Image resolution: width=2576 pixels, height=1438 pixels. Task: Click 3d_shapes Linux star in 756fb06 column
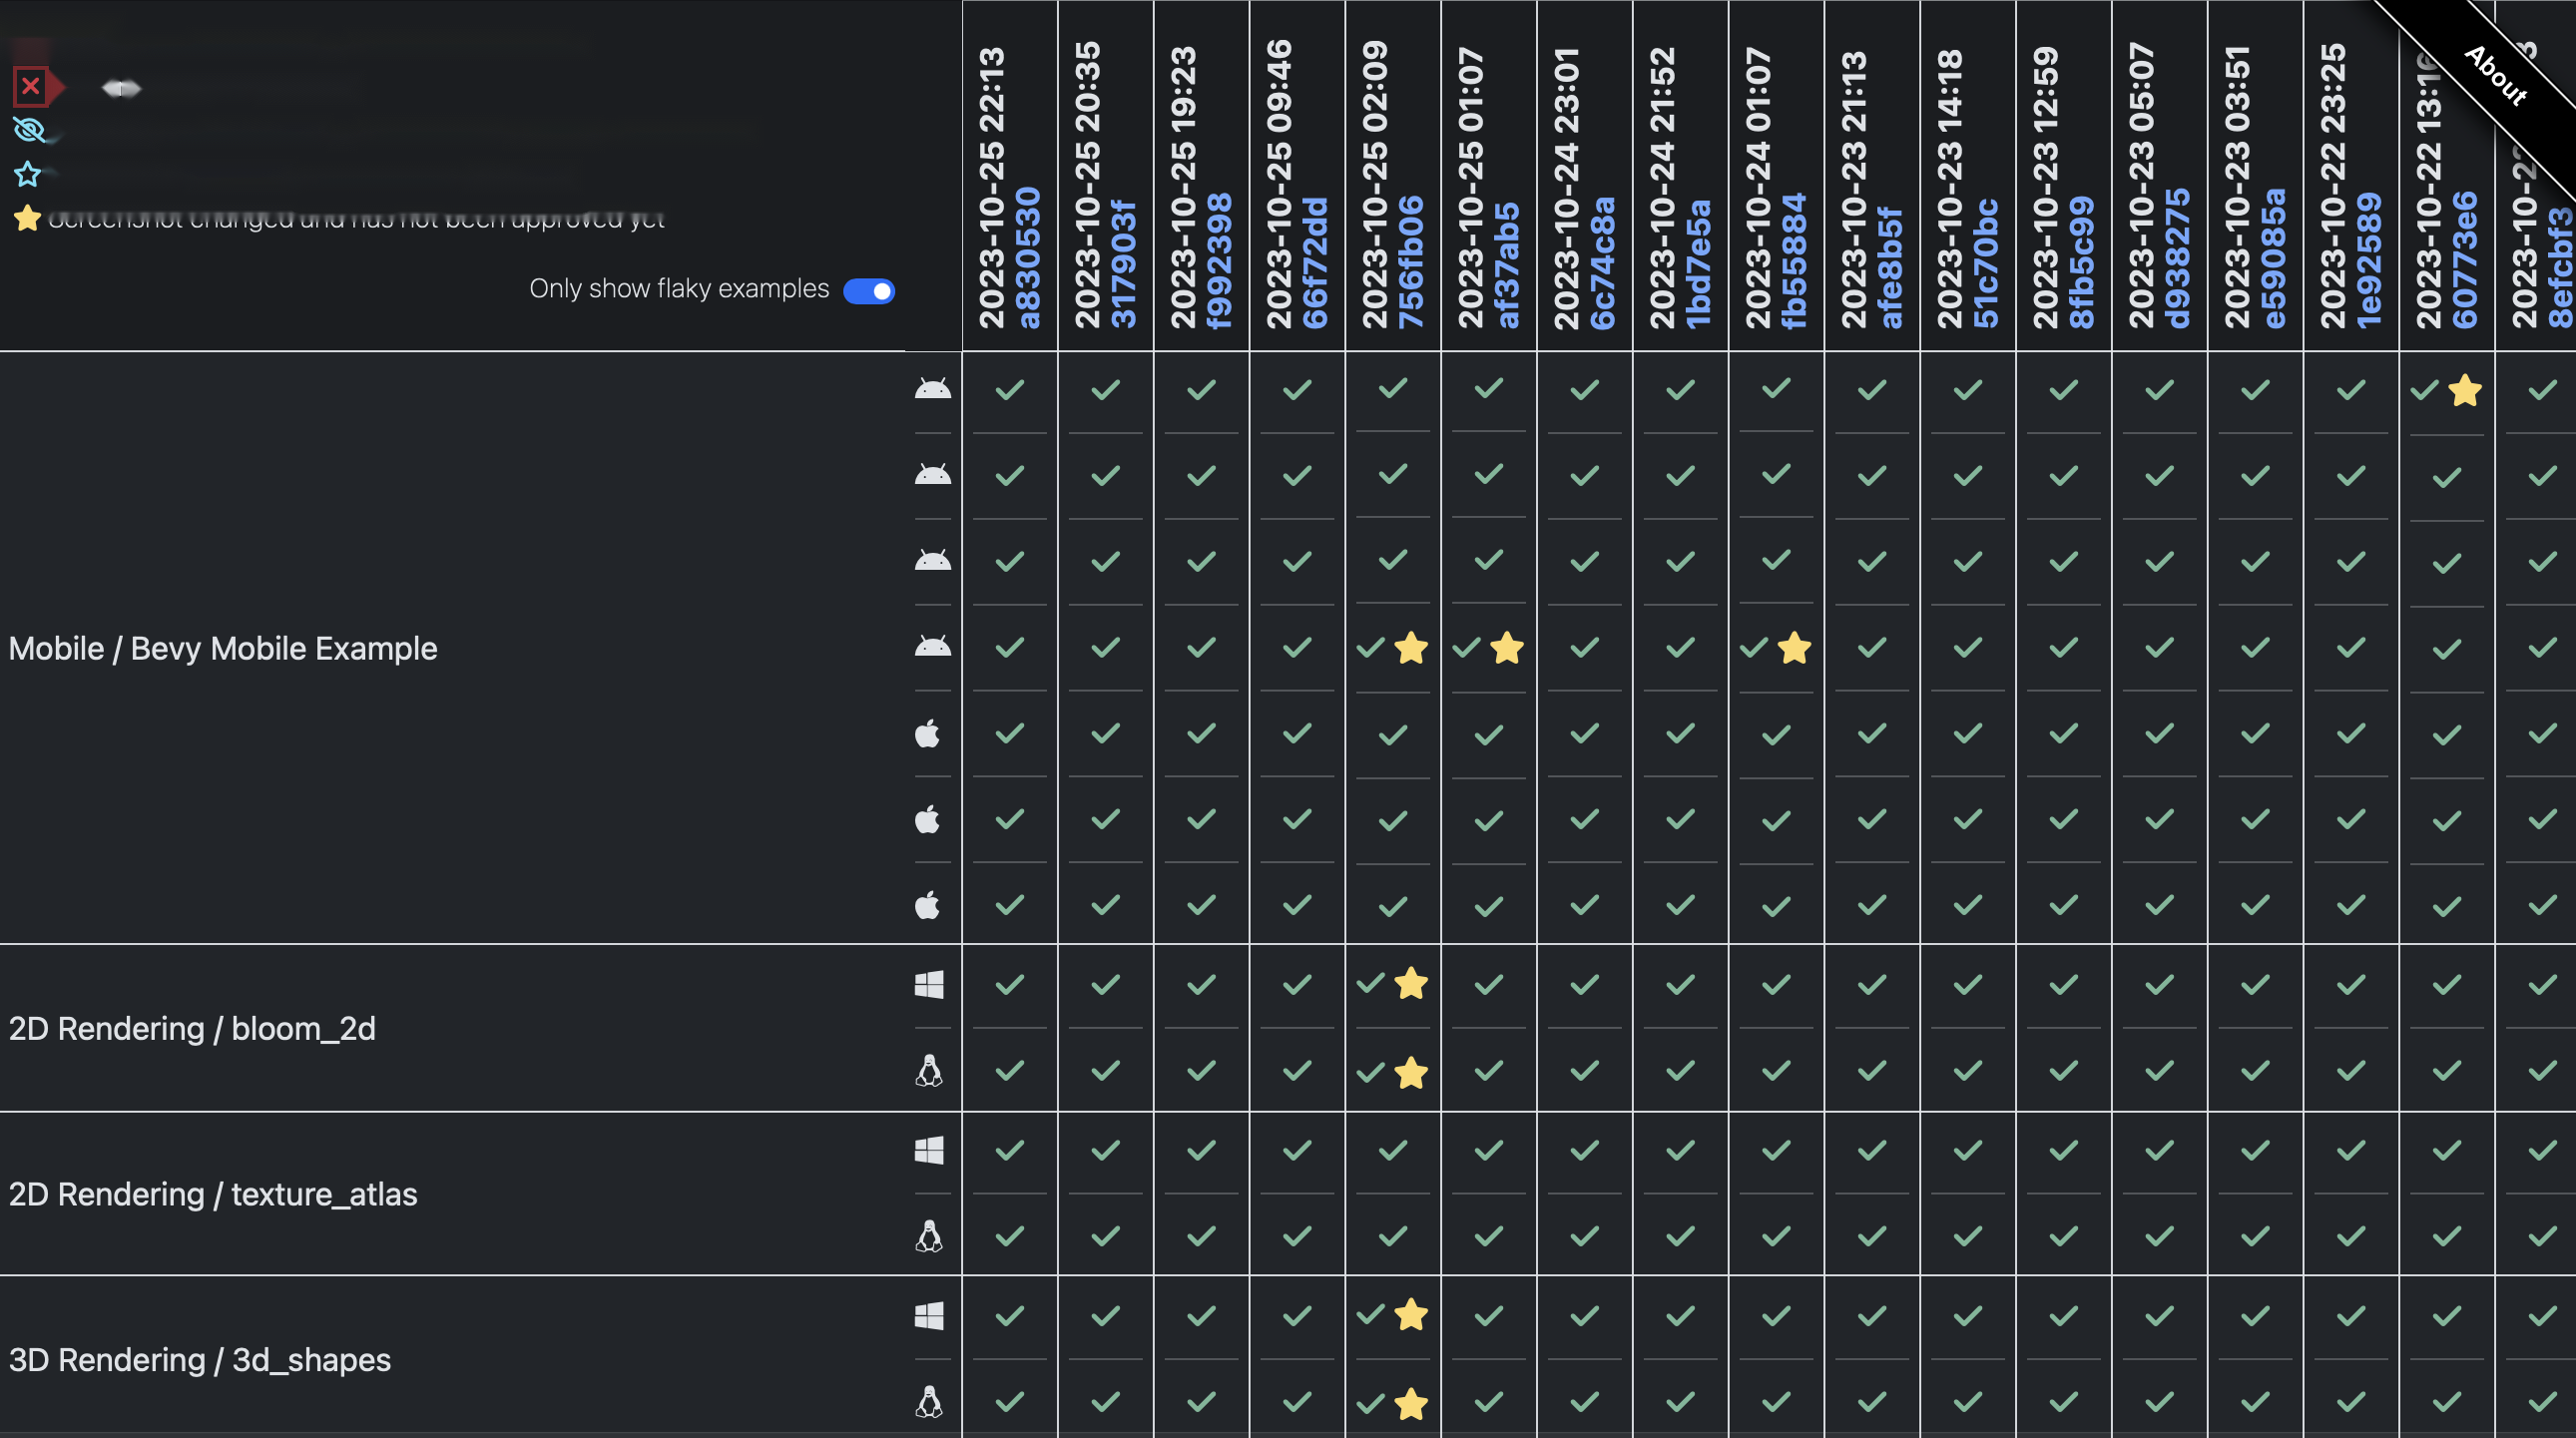[x=1411, y=1404]
